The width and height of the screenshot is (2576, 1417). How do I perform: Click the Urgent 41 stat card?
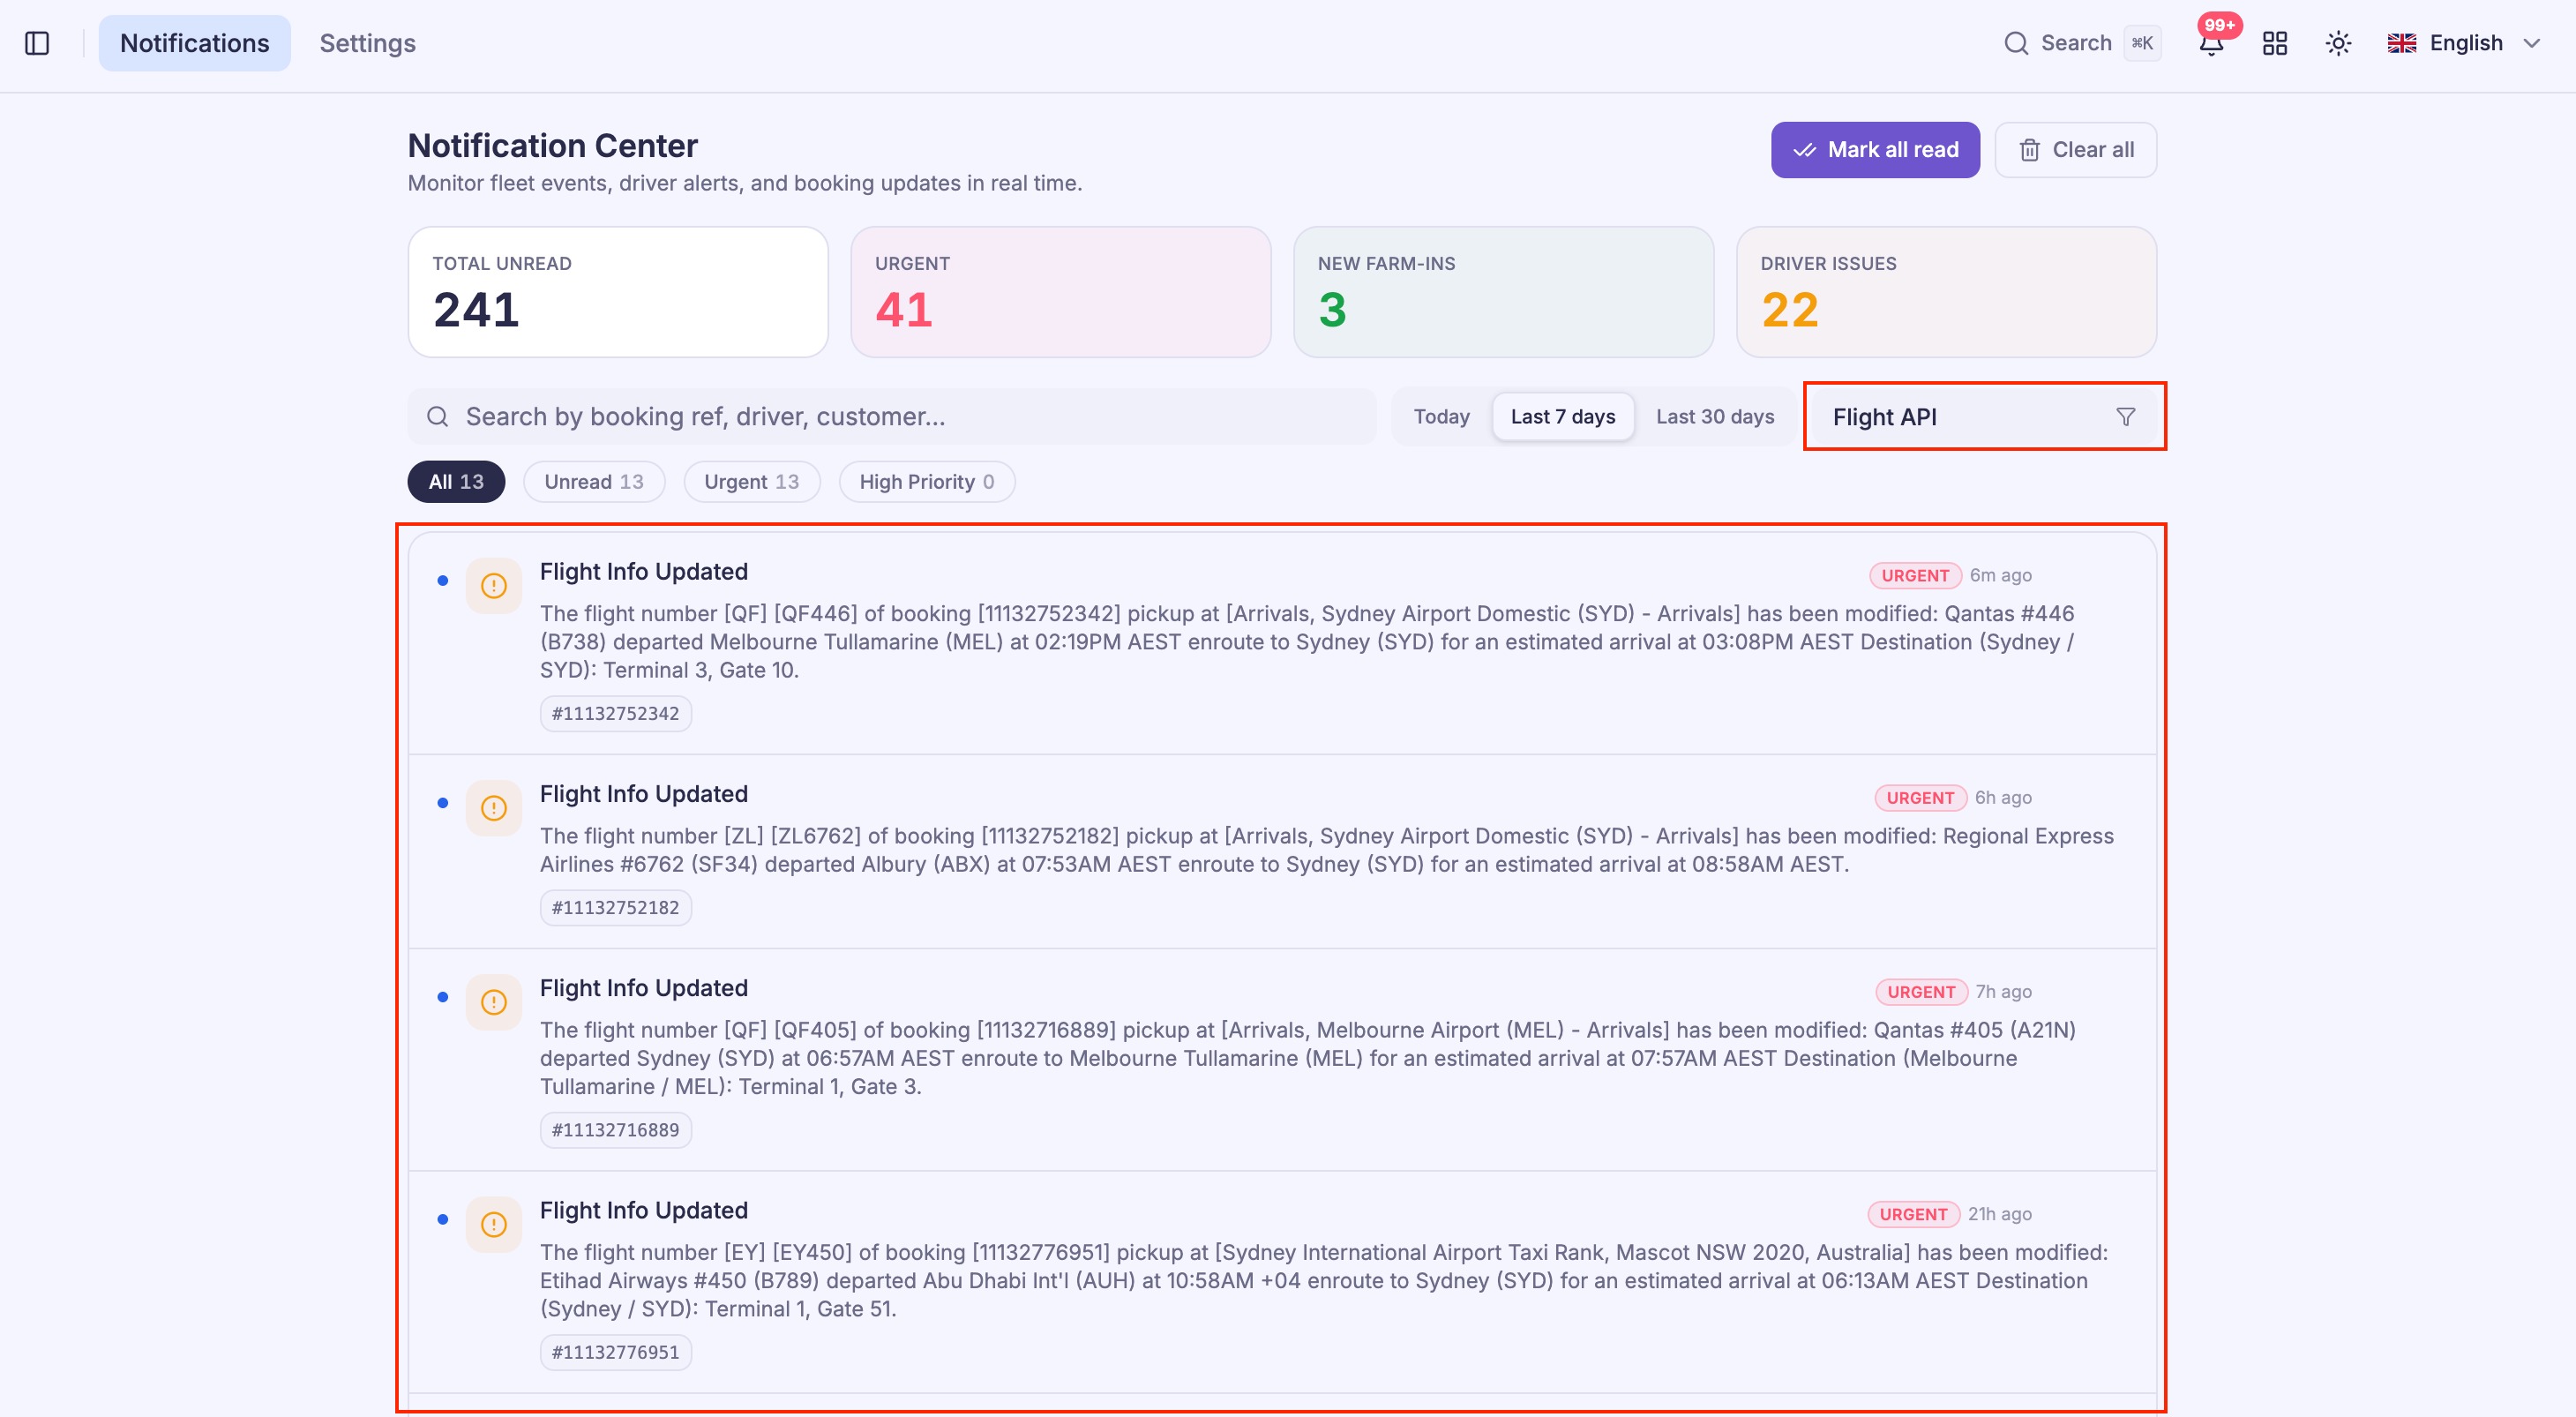point(1061,292)
